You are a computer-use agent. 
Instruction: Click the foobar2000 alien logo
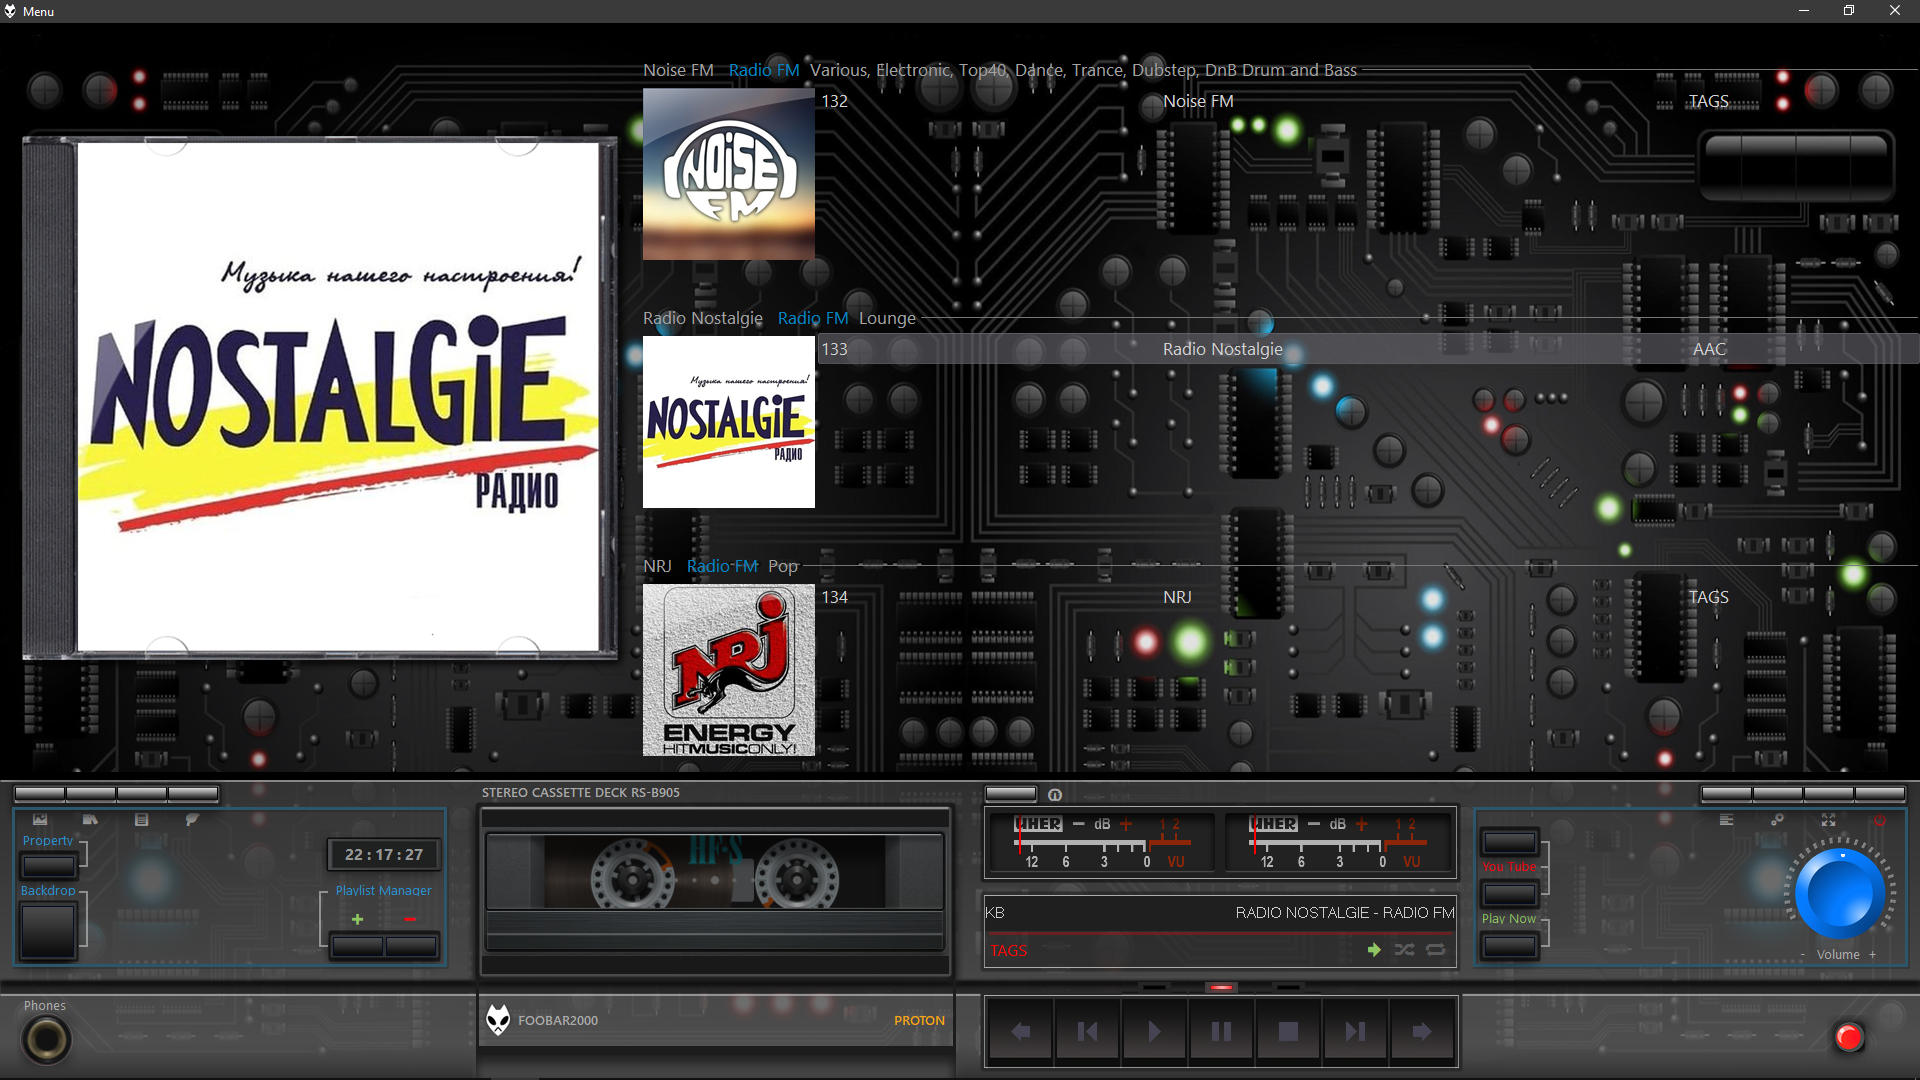tap(498, 1020)
